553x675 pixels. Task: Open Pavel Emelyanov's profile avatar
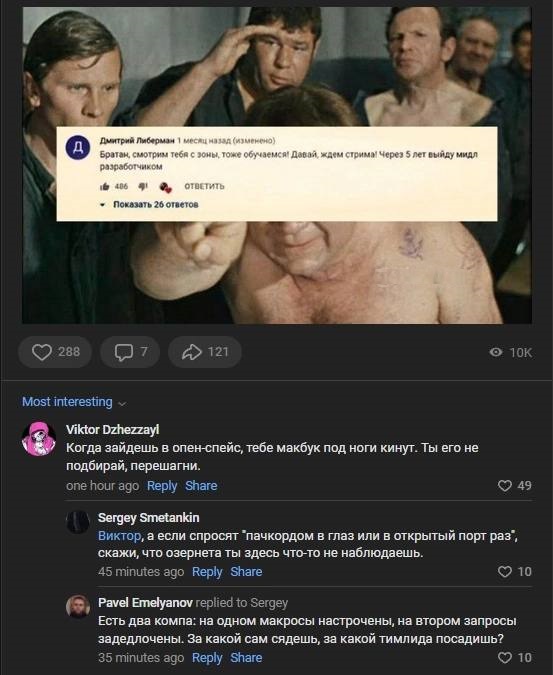click(x=78, y=607)
